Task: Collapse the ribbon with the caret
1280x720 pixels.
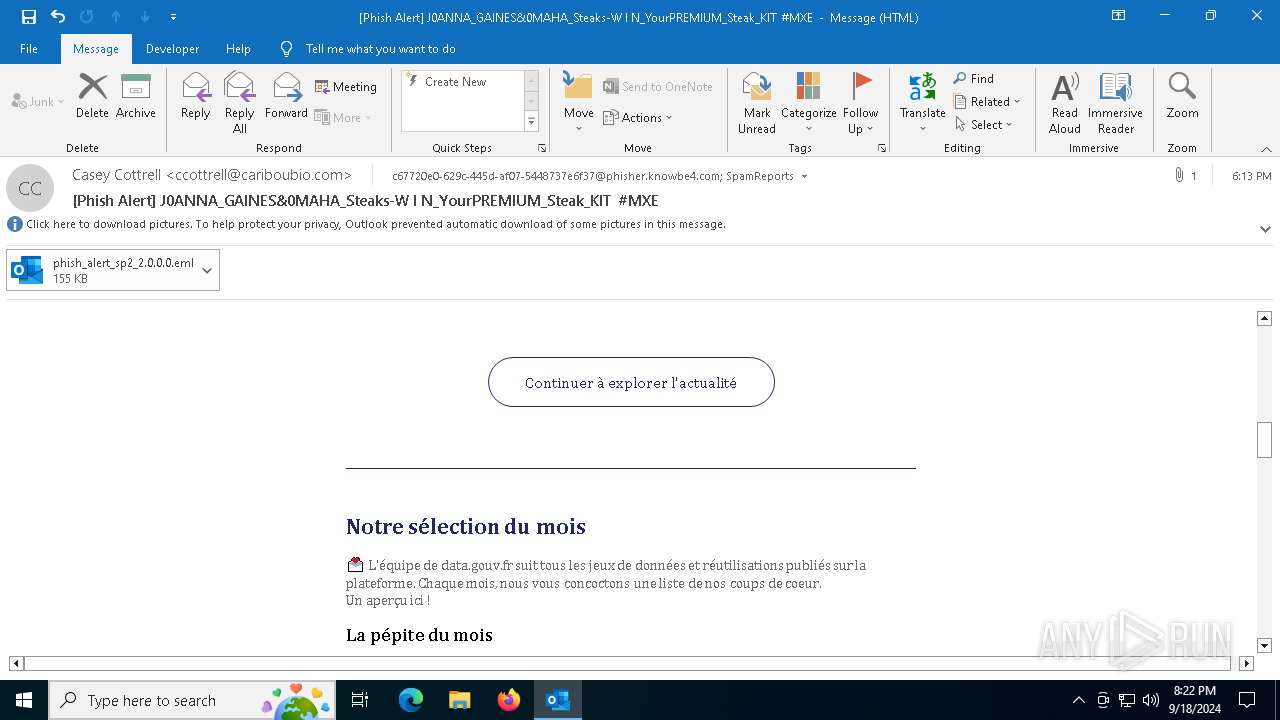Action: pos(1266,149)
